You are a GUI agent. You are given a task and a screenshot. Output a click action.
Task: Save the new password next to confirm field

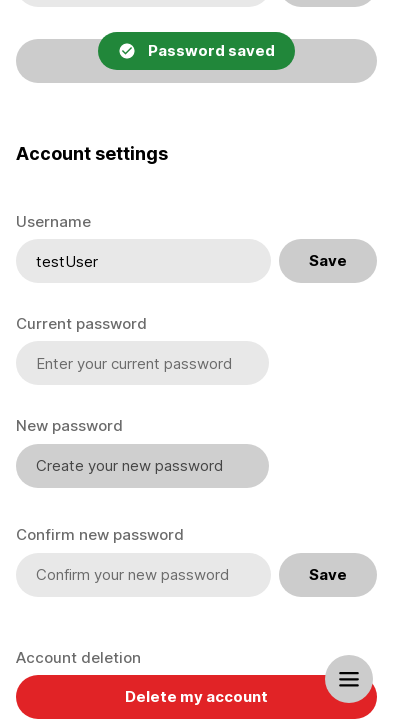click(328, 575)
